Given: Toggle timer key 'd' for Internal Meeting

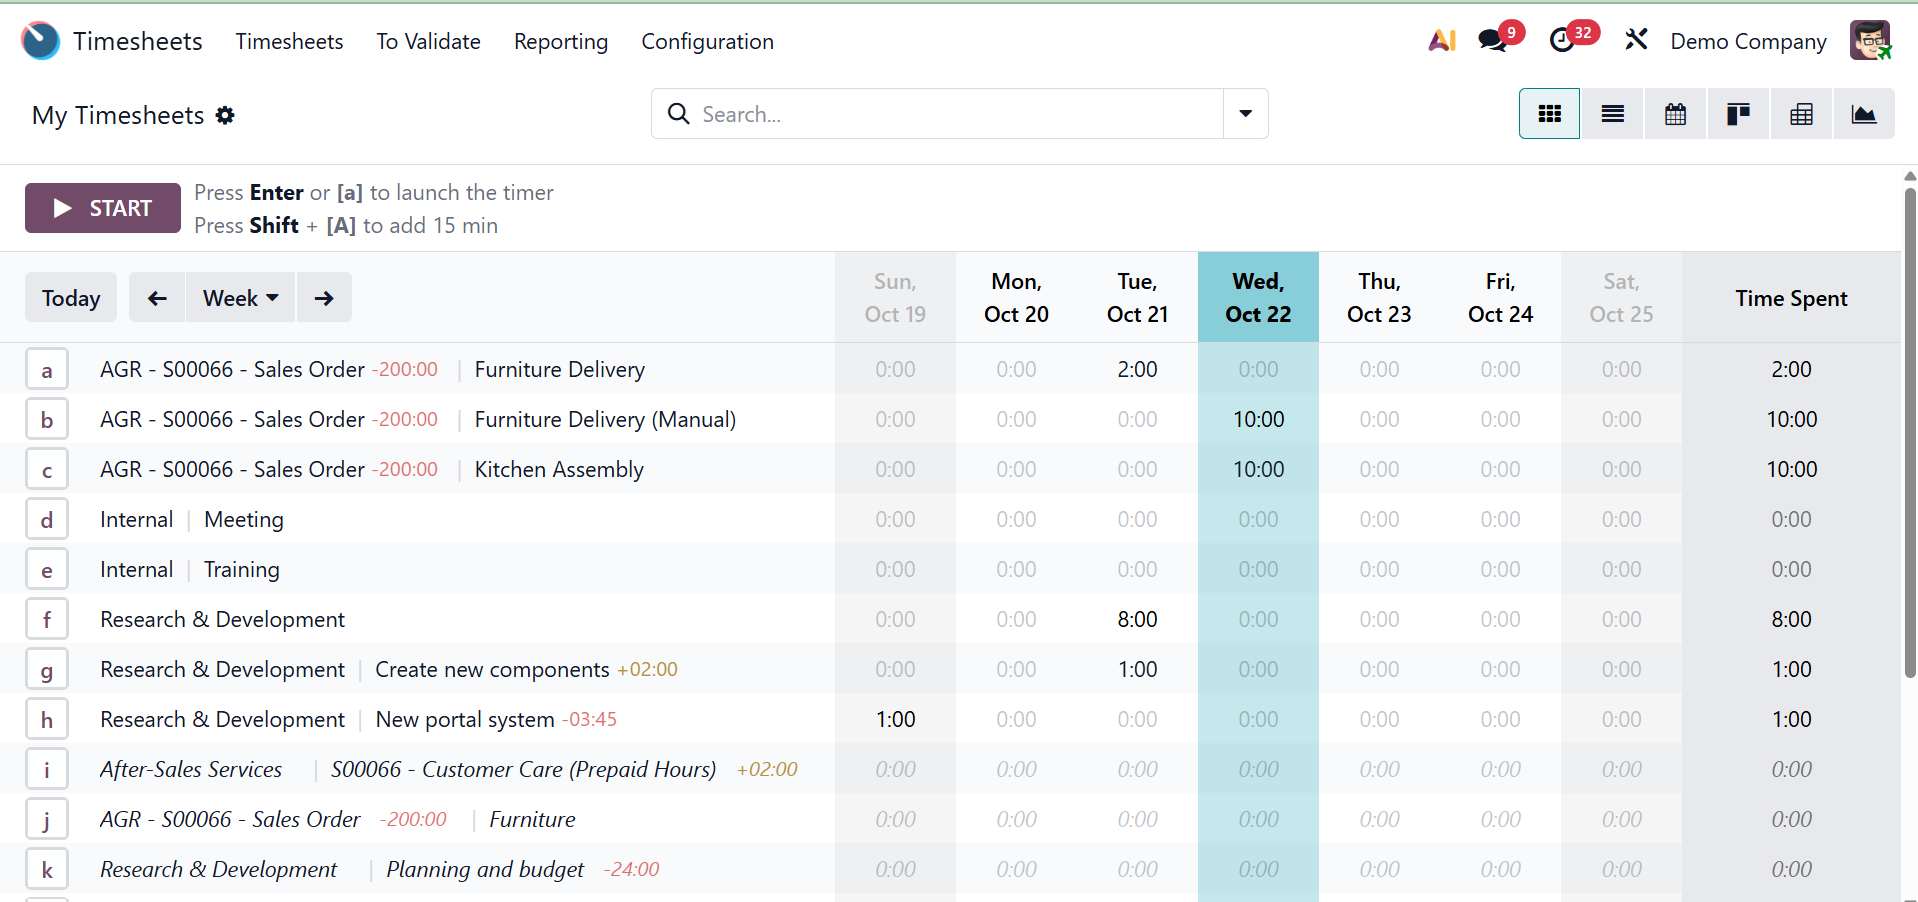Looking at the screenshot, I should click(x=47, y=520).
